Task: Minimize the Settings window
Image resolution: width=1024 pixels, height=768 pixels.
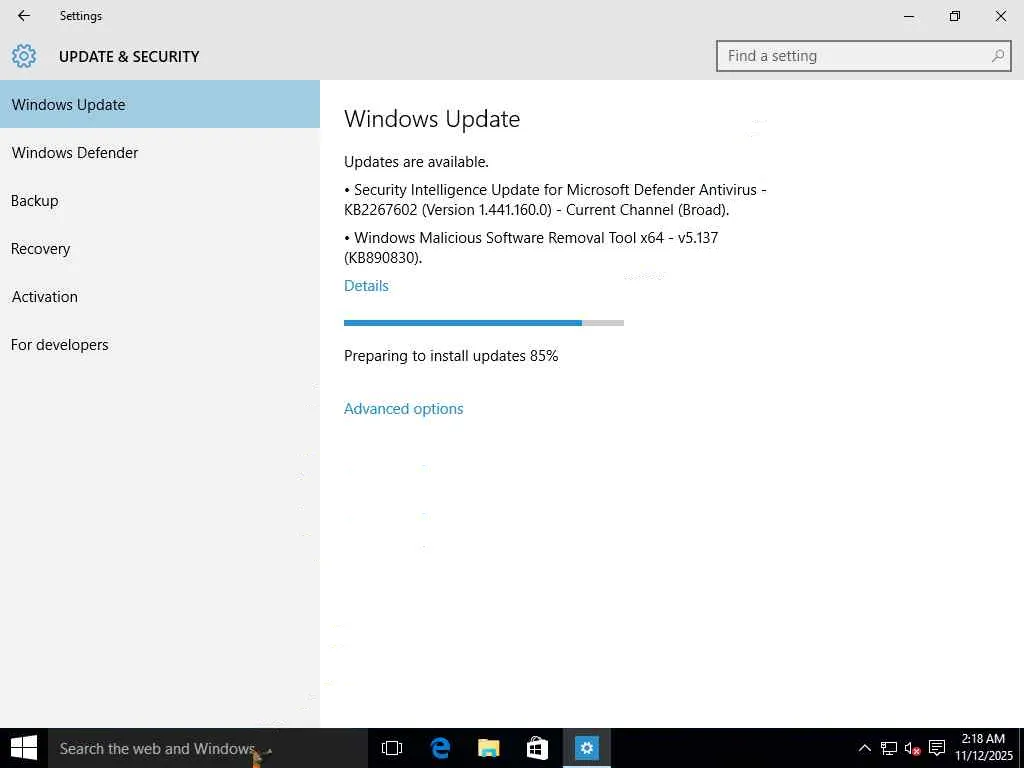Action: point(908,16)
